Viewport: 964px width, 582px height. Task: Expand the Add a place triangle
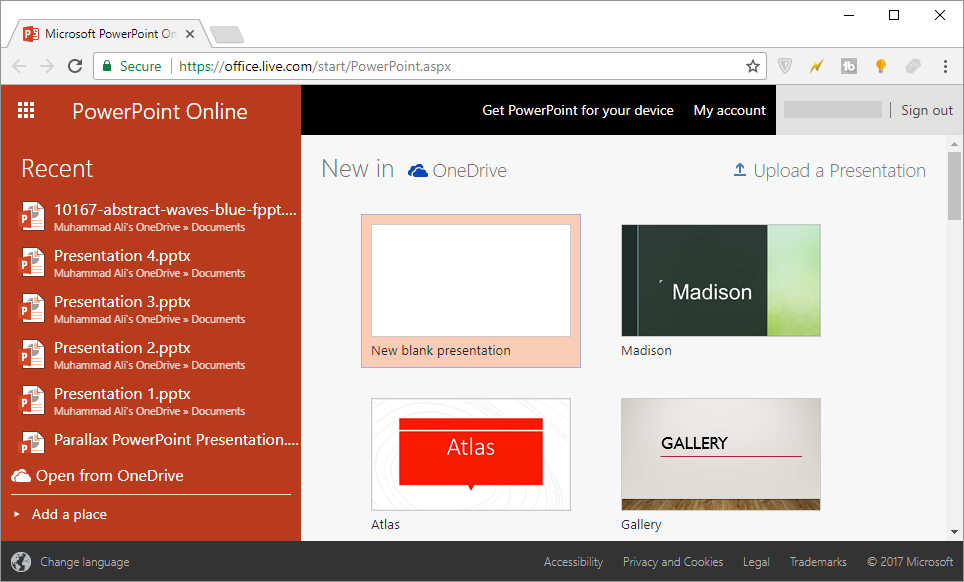click(17, 514)
